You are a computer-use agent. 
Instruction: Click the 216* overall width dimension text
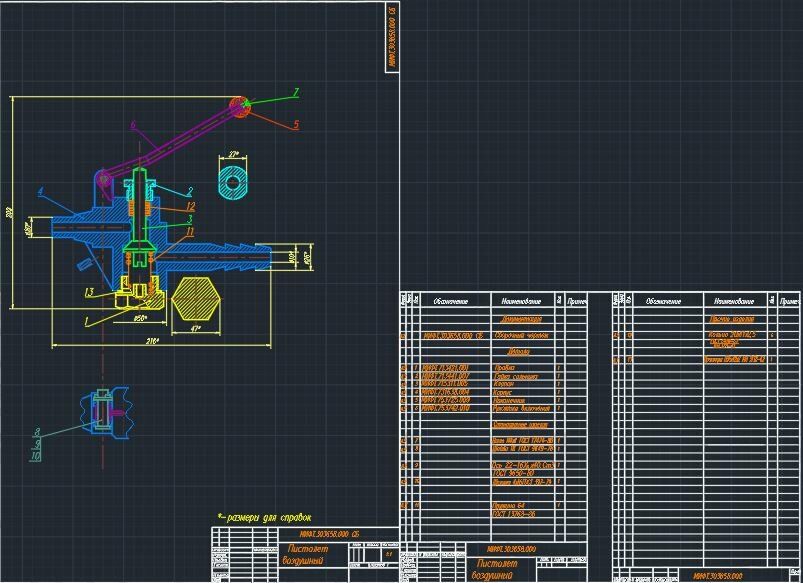153,341
